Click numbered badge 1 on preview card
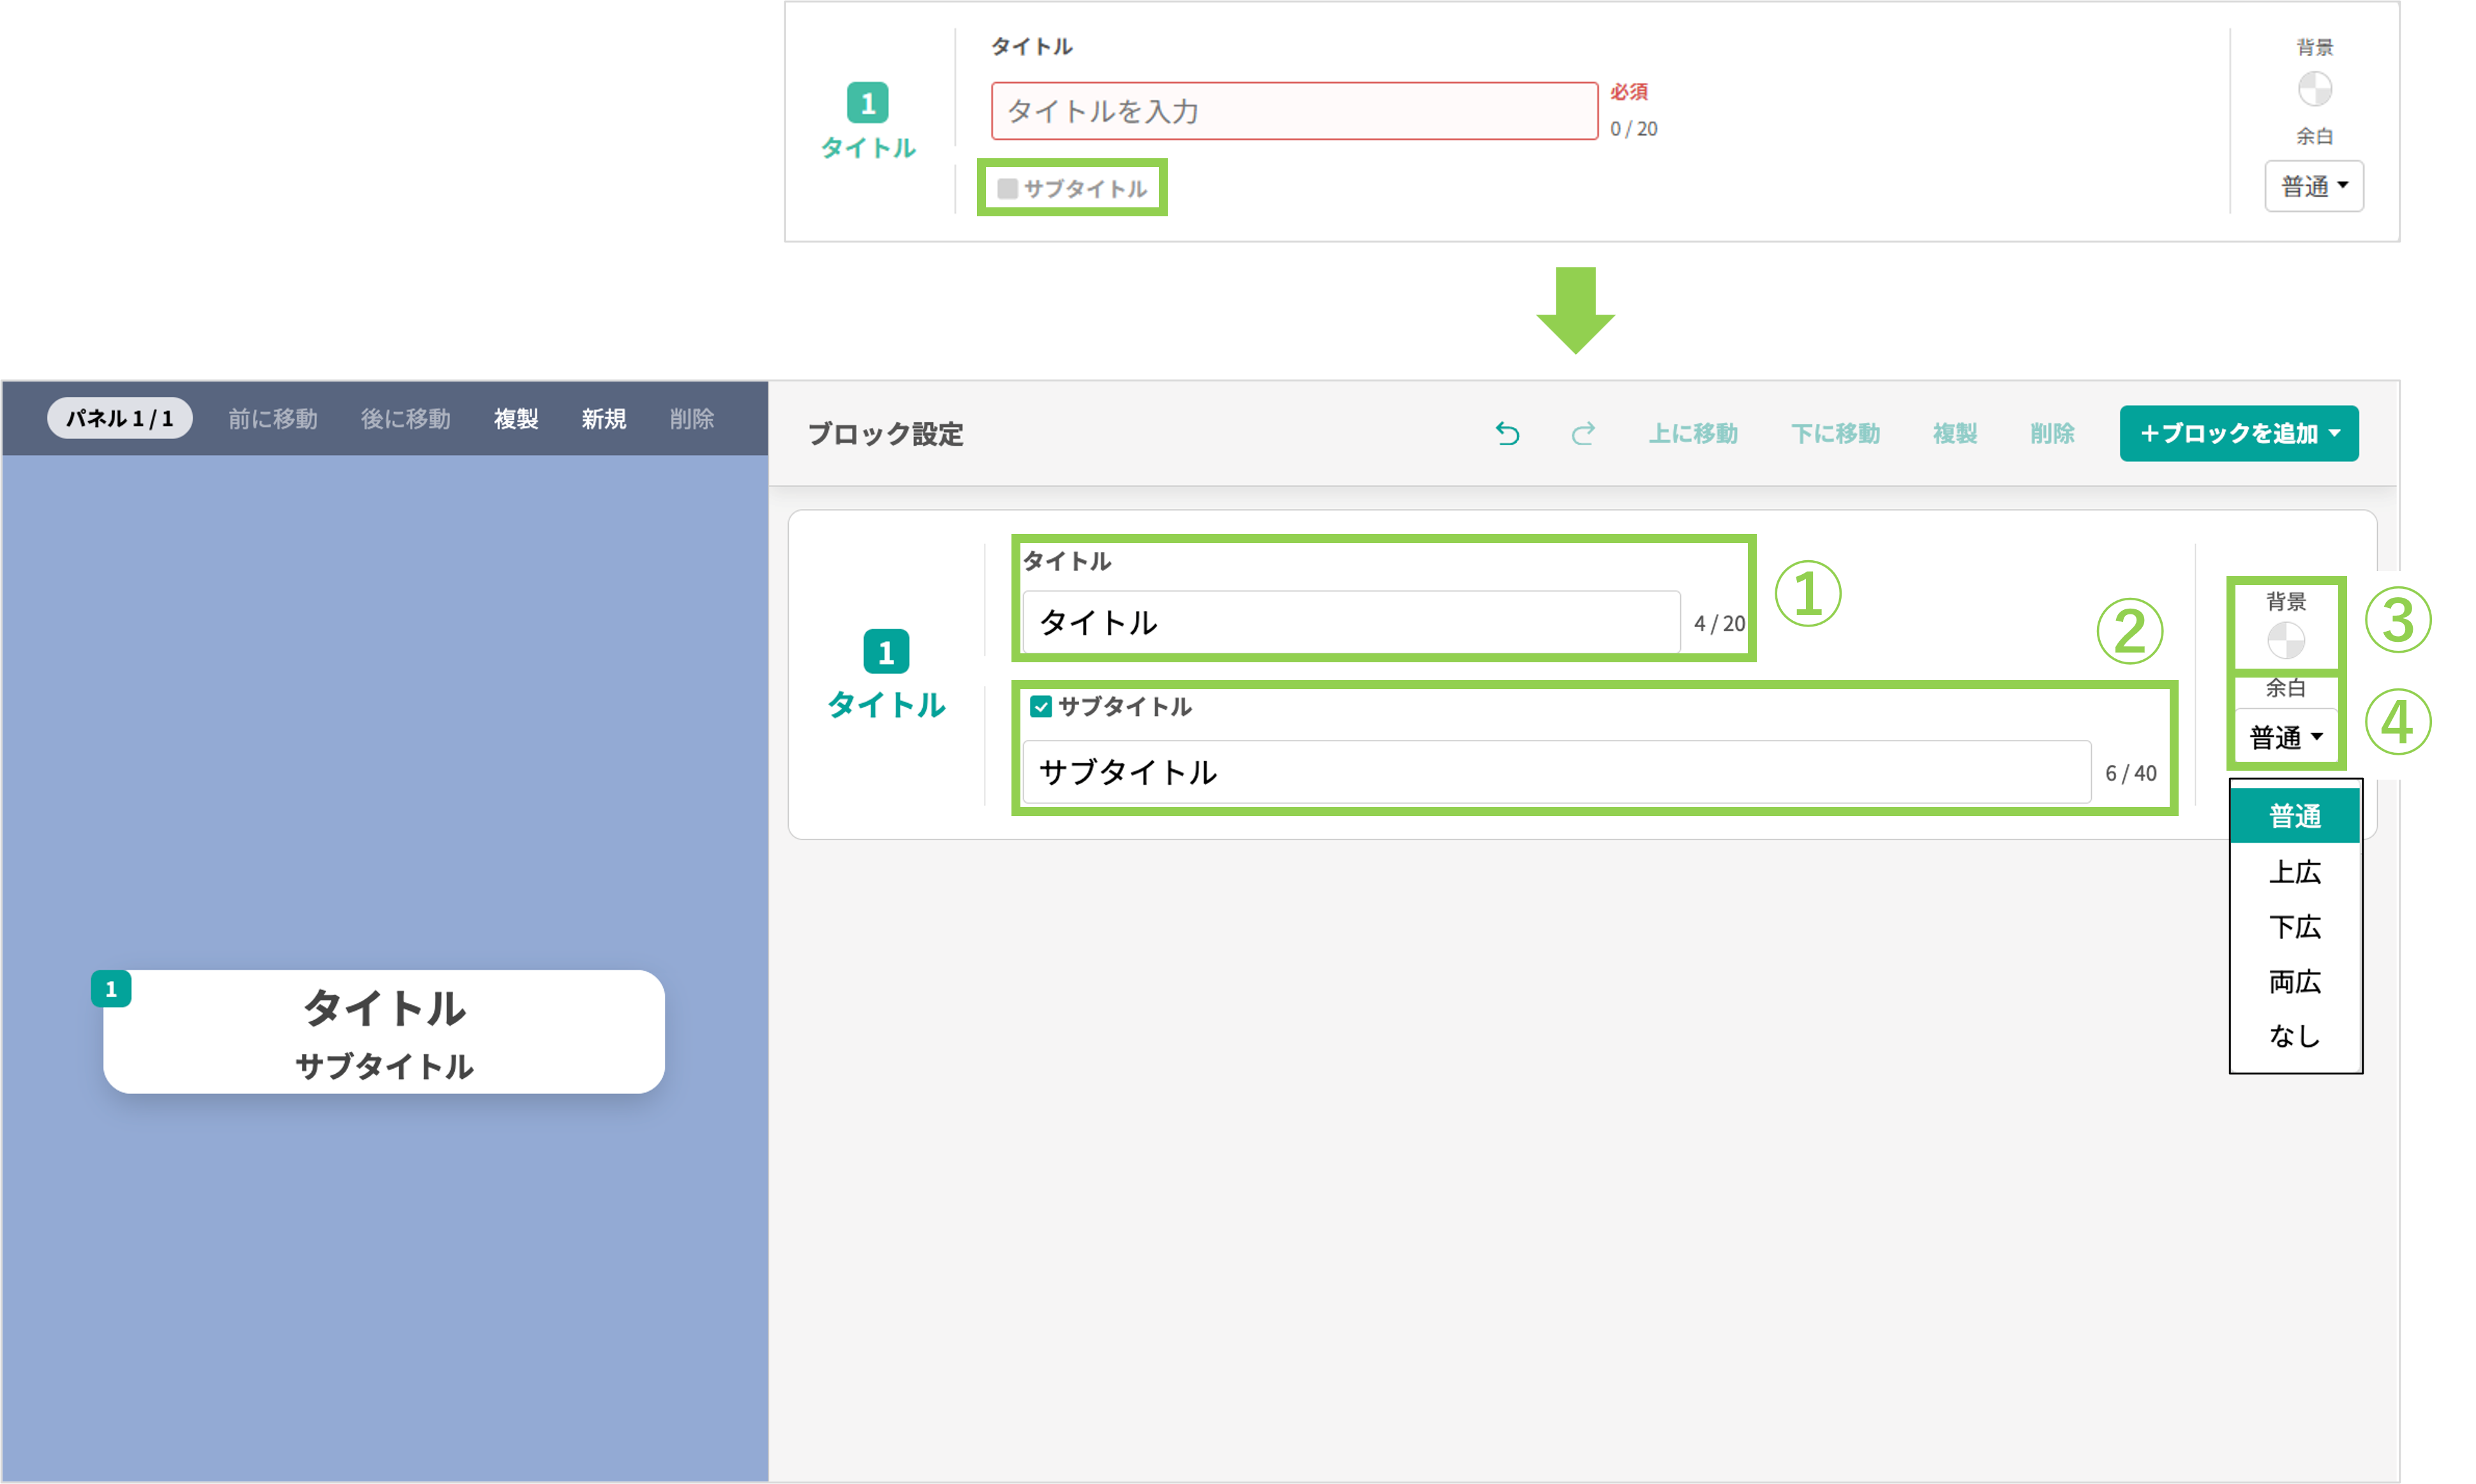The height and width of the screenshot is (1484, 2476). [x=111, y=989]
